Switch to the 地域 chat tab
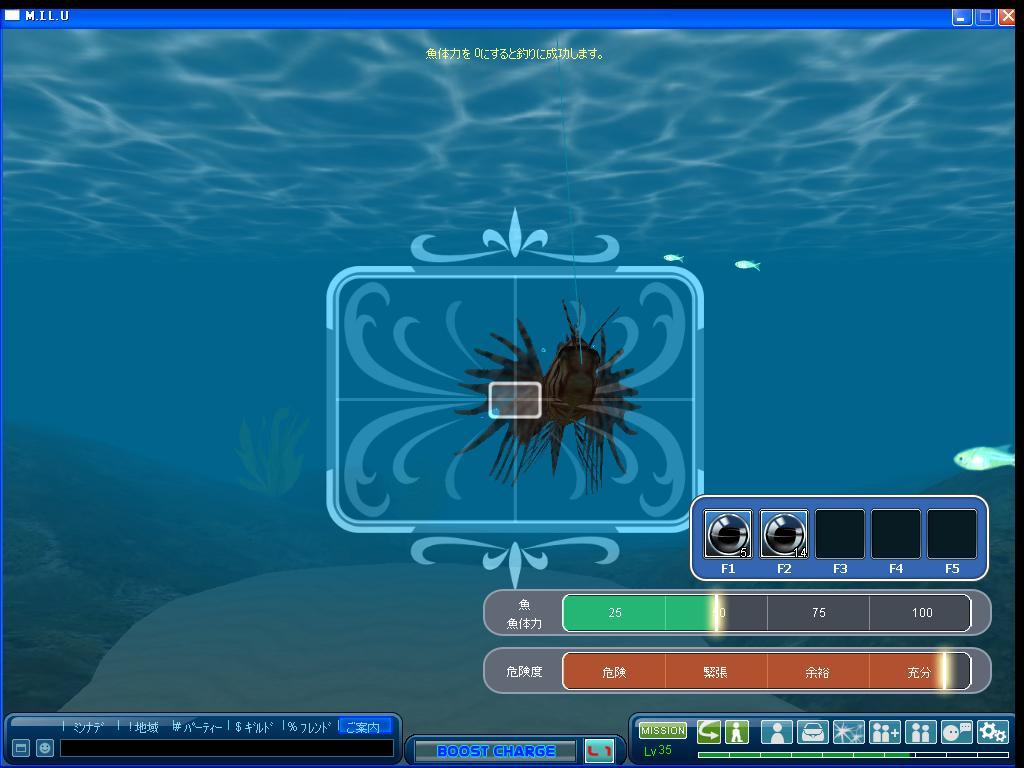 tap(146, 727)
